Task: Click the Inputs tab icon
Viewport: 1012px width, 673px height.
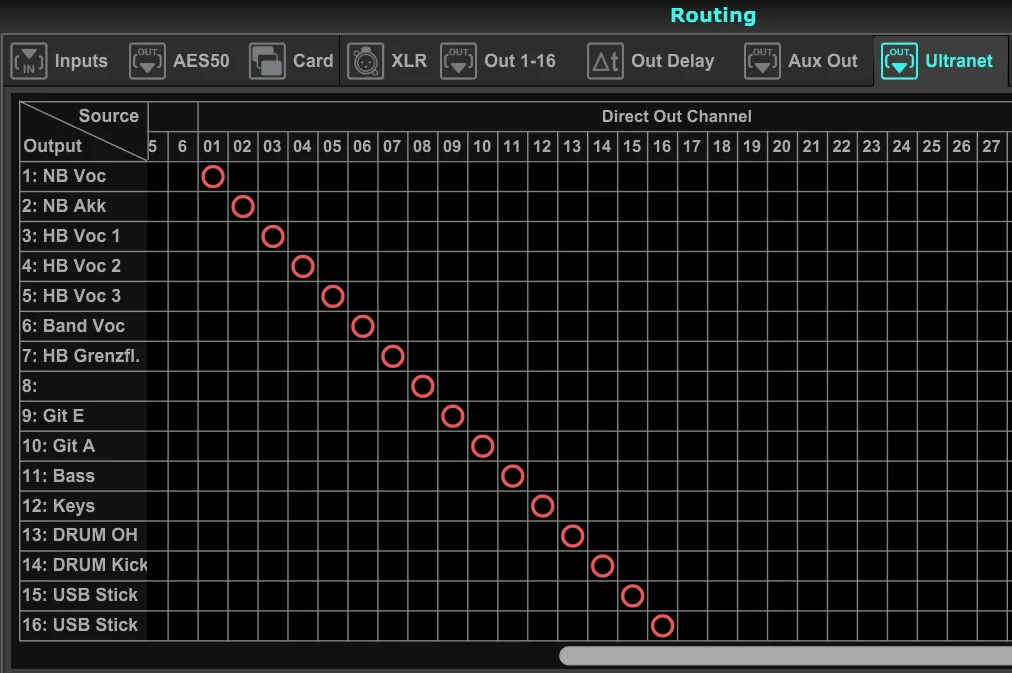Action: point(29,61)
